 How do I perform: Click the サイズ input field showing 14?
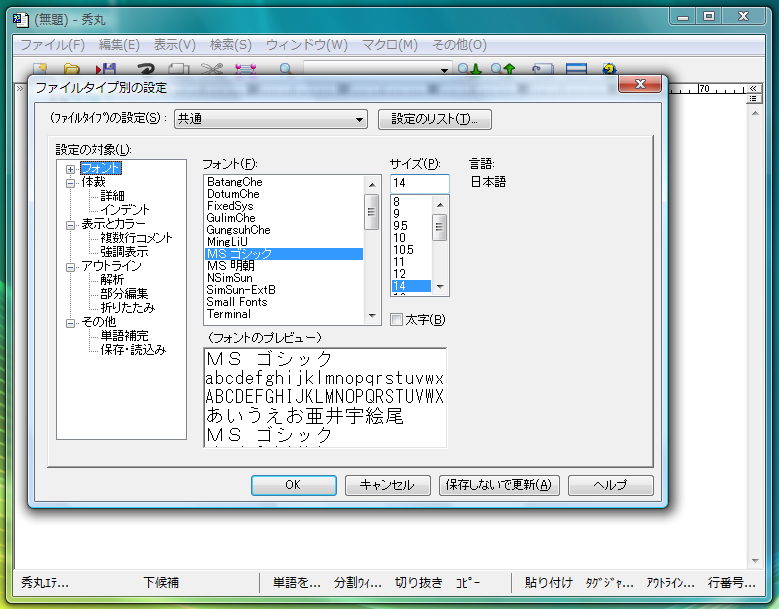coord(419,183)
